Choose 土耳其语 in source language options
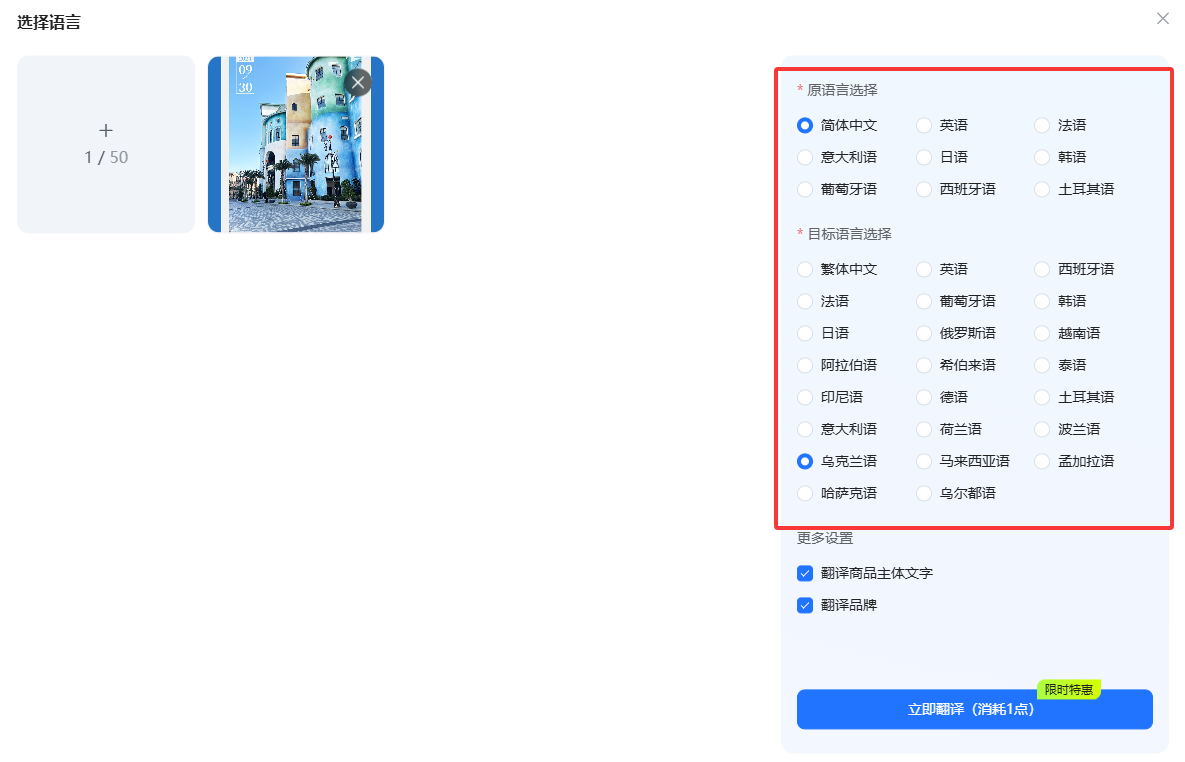Screen dimensions: 1185x762 pyautogui.click(x=1042, y=189)
